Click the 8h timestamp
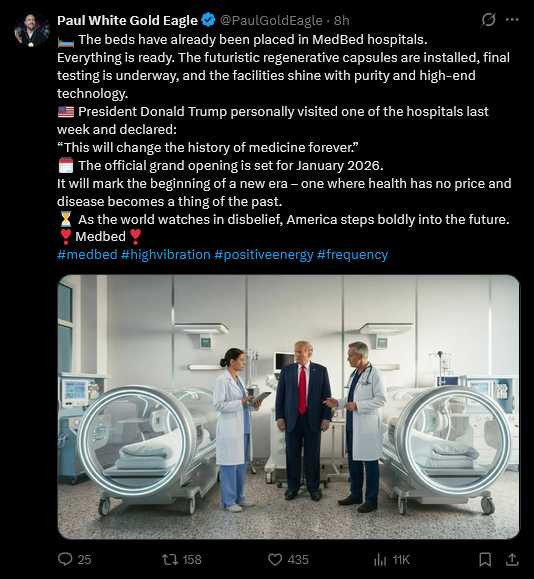Image resolution: width=534 pixels, height=579 pixels. (342, 20)
